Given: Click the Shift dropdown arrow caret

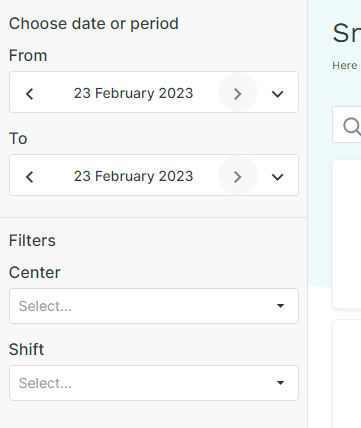Looking at the screenshot, I should coord(280,383).
